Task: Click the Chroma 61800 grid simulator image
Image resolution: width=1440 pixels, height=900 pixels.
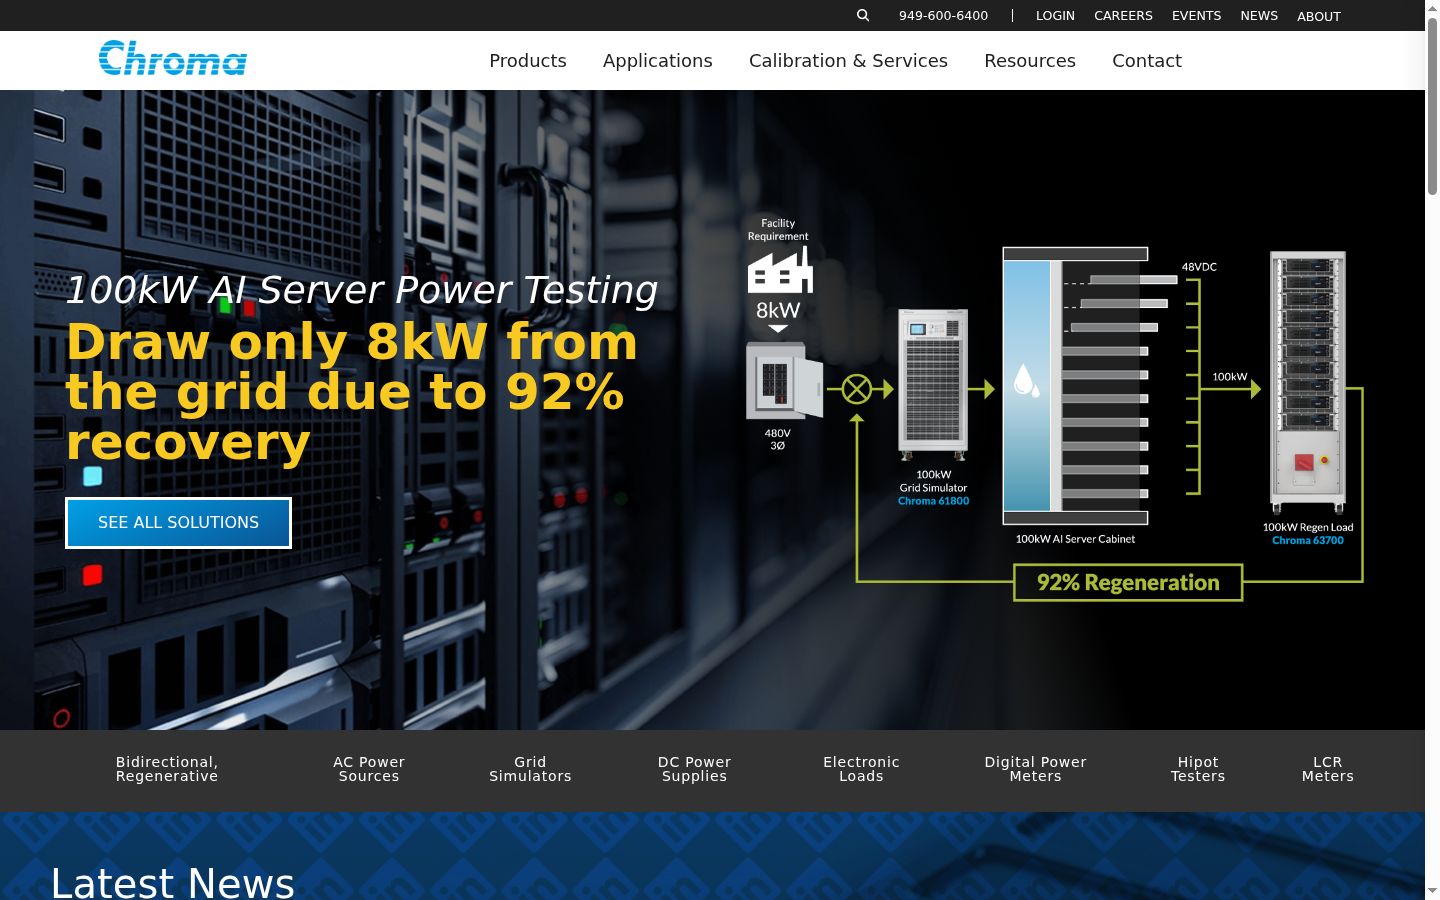Action: point(933,385)
